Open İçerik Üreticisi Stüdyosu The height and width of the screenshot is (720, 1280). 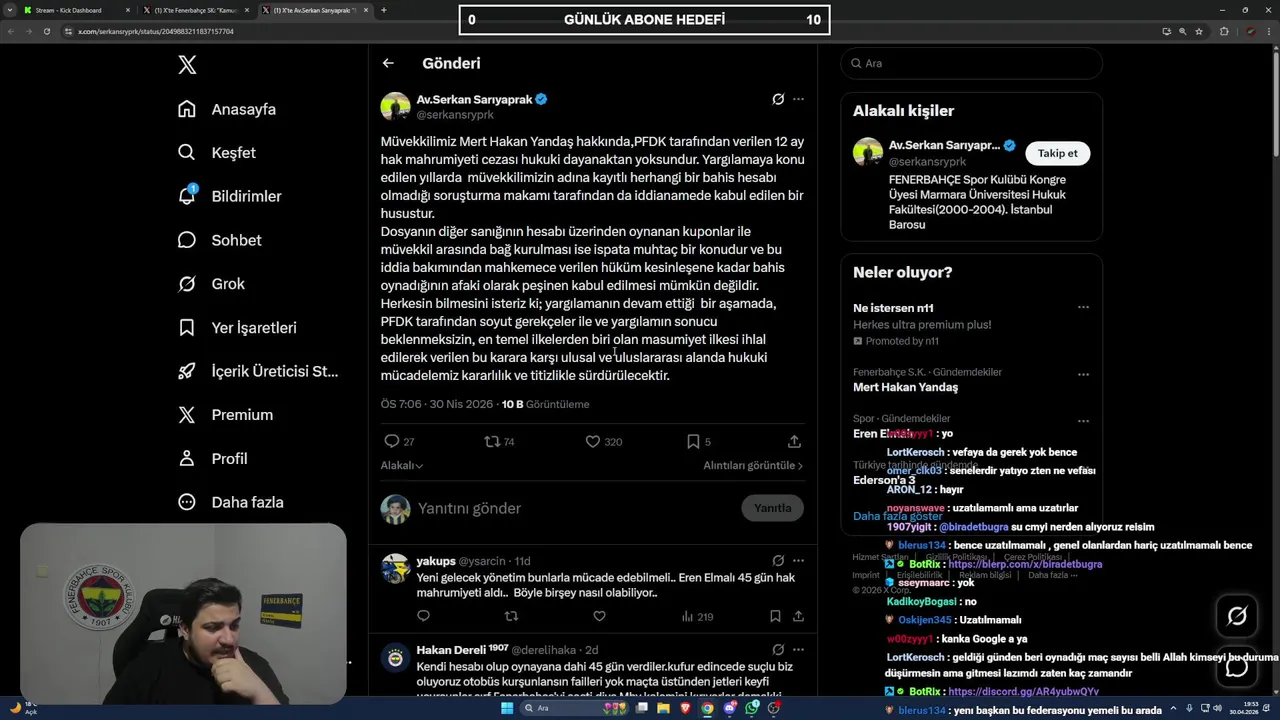(258, 371)
